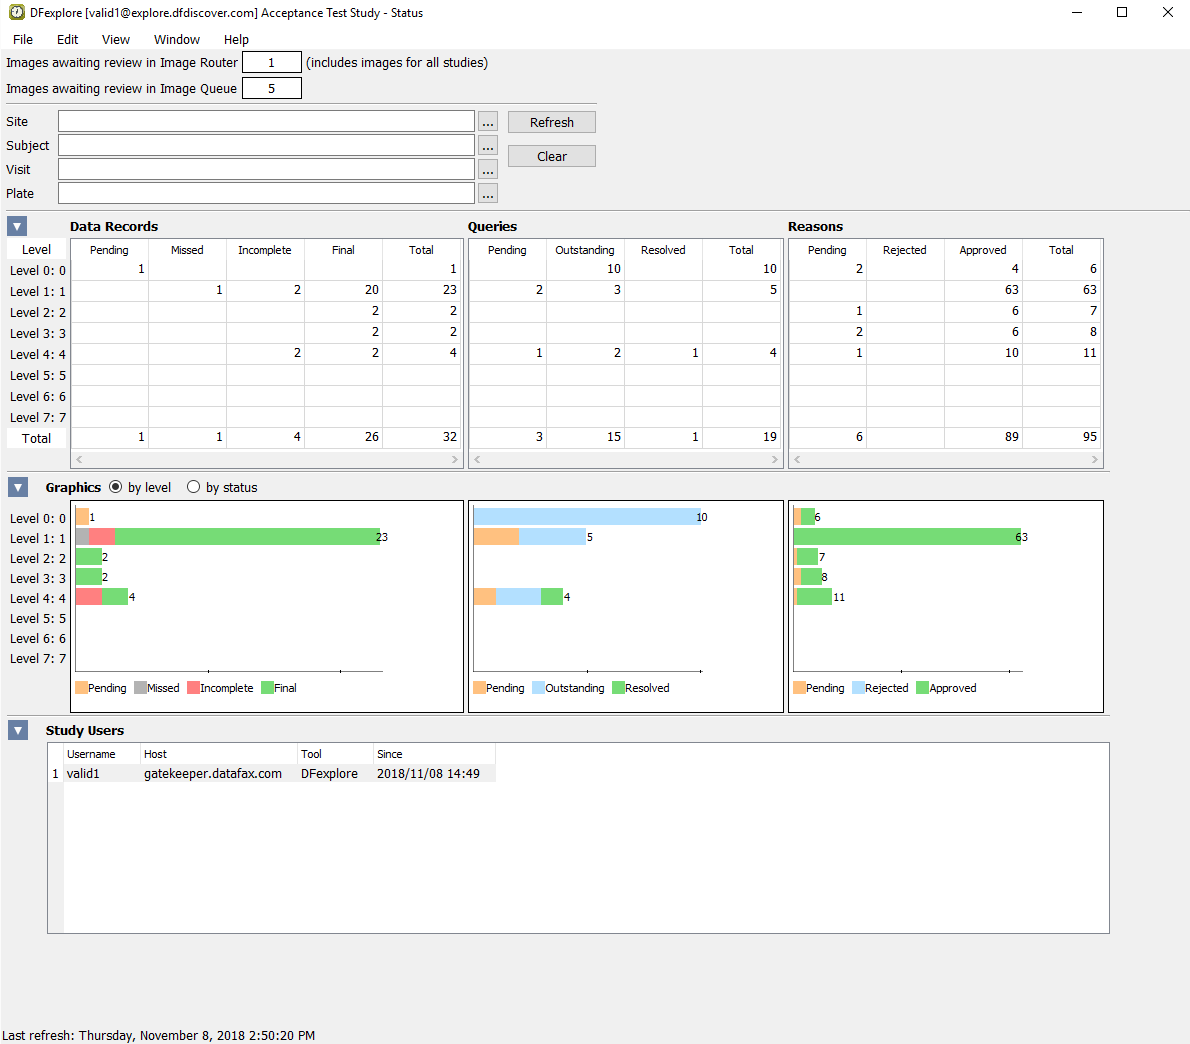Open the Visit selection ellipsis button

[x=488, y=170]
